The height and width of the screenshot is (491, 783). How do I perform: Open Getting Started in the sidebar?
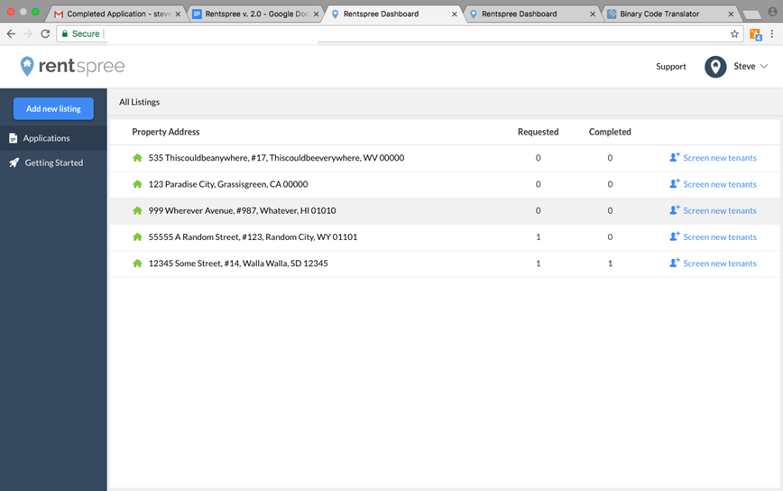click(54, 163)
